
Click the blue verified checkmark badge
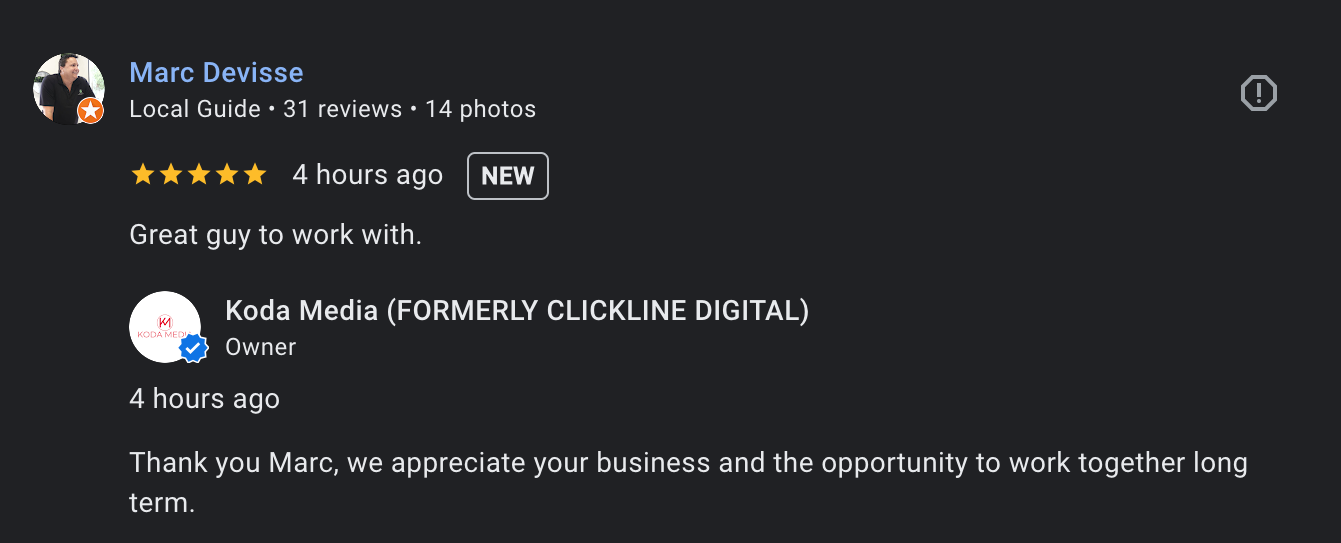tap(194, 349)
